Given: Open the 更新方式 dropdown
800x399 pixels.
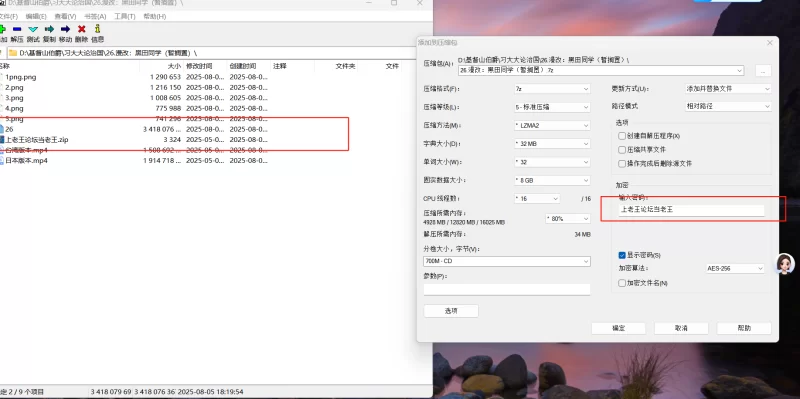Looking at the screenshot, I should 728,89.
